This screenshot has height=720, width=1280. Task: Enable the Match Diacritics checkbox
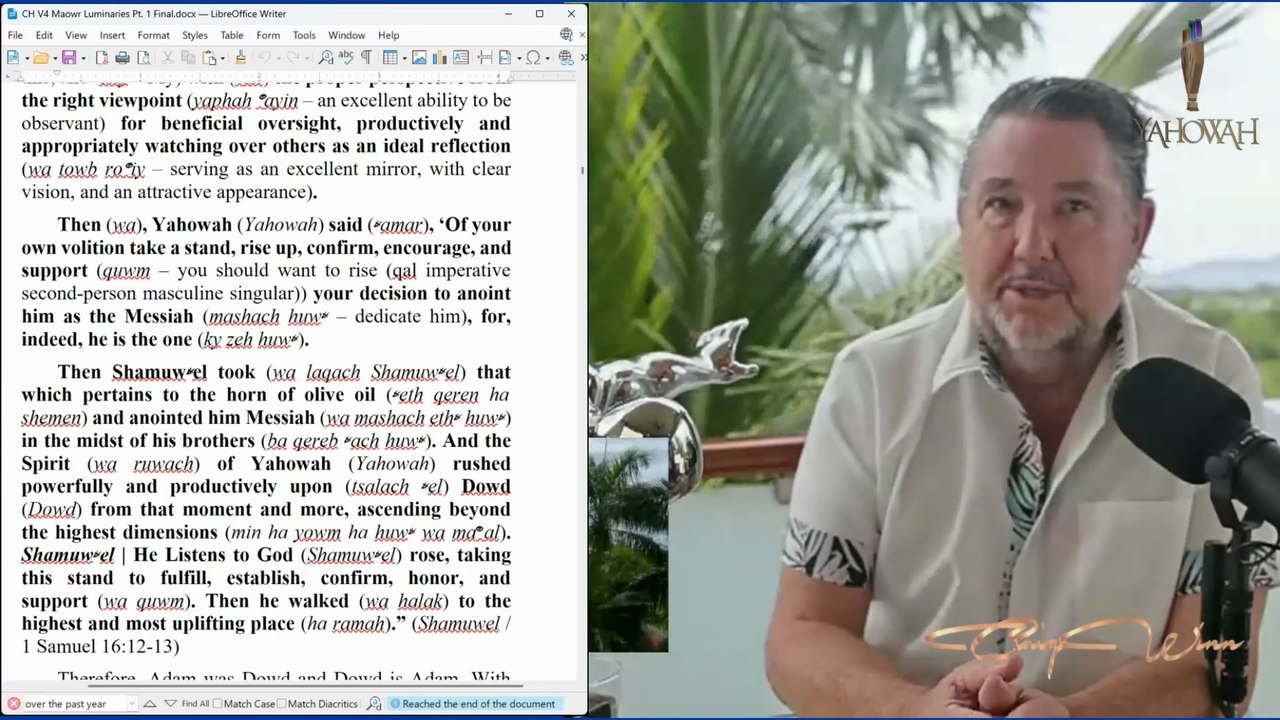[281, 704]
